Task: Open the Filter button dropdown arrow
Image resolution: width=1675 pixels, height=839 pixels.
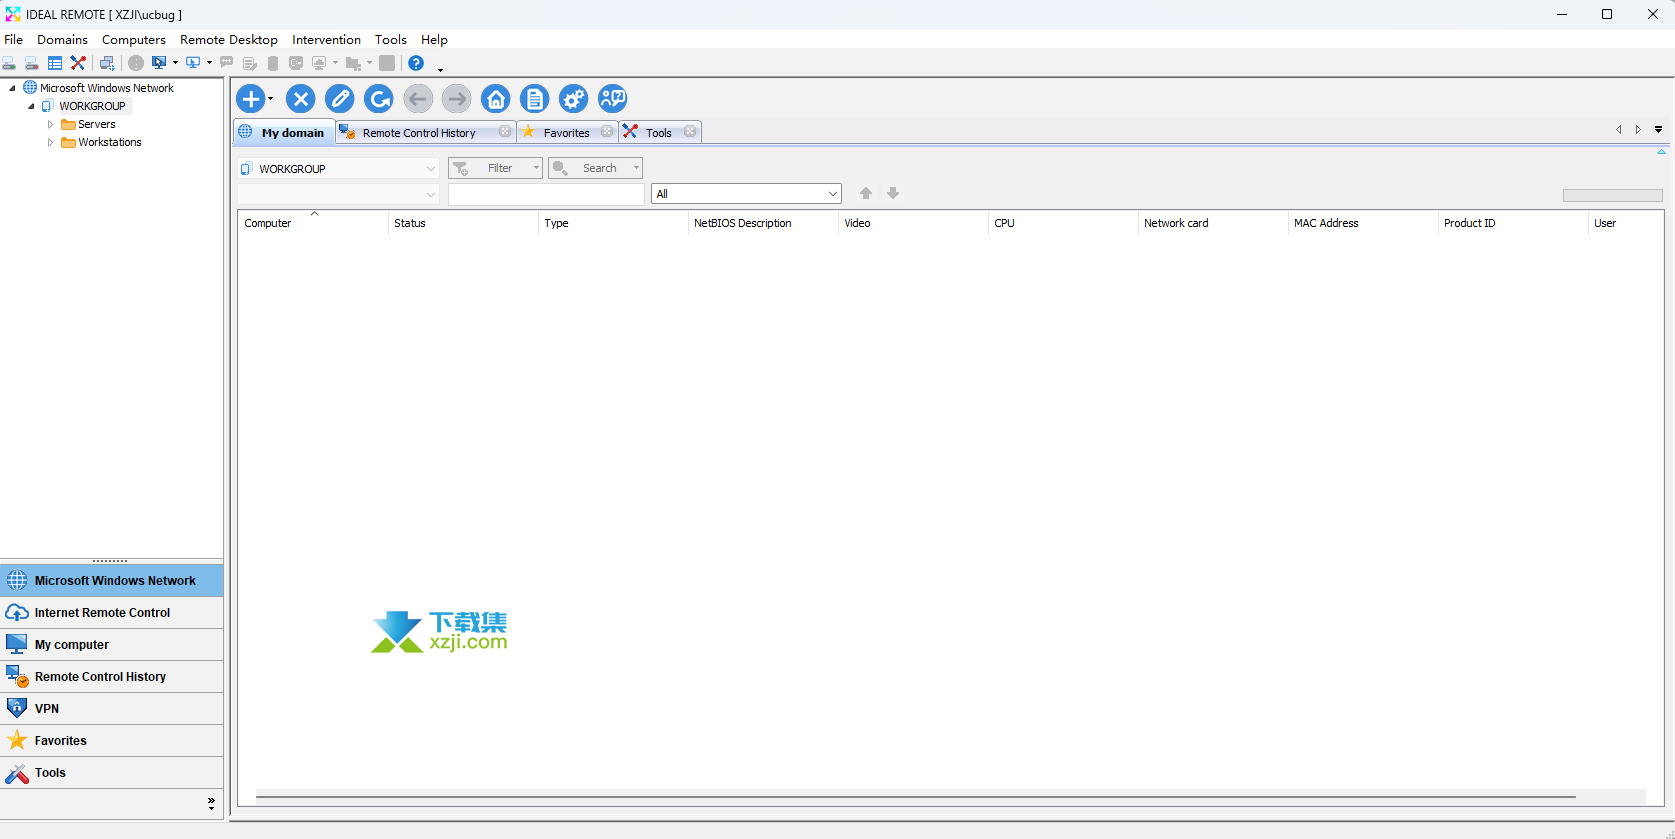Action: [x=536, y=168]
